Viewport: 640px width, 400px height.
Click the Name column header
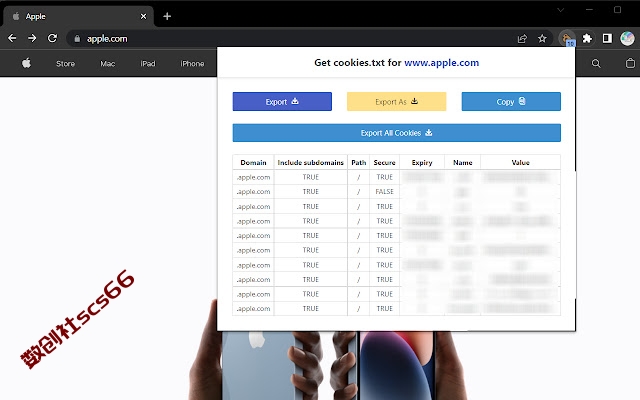pos(462,162)
